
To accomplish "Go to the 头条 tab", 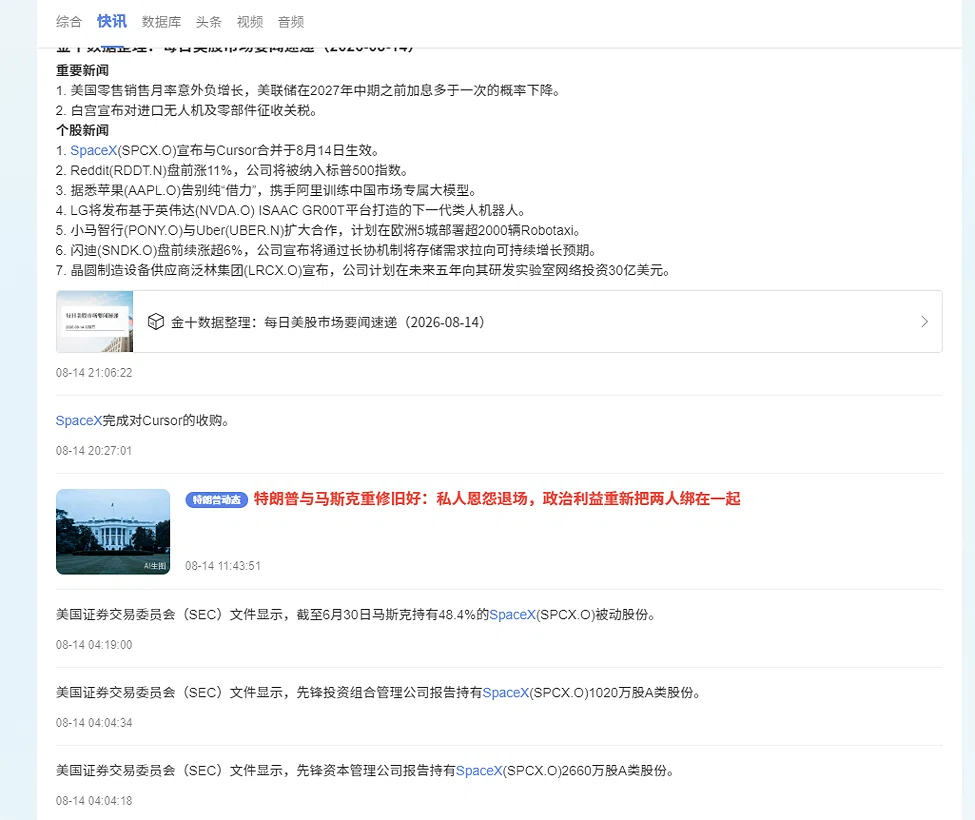I will pyautogui.click(x=208, y=22).
